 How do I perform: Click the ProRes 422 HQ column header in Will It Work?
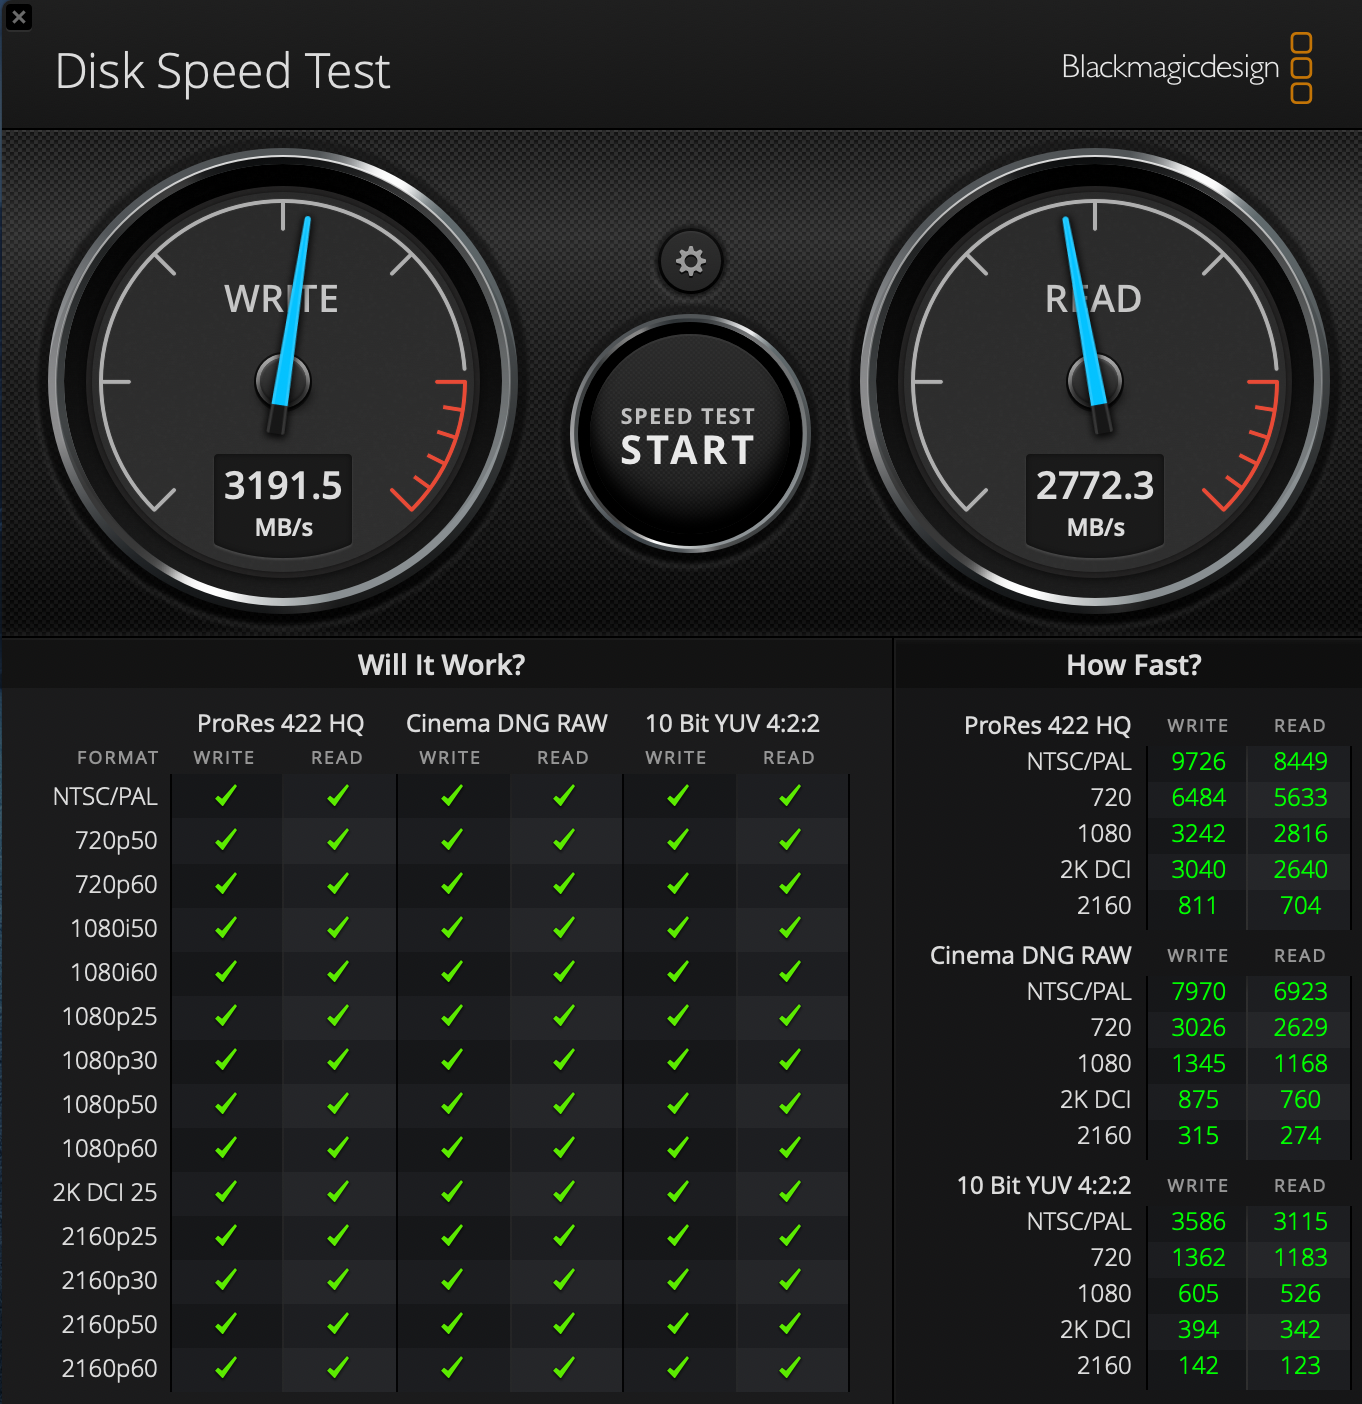point(280,723)
